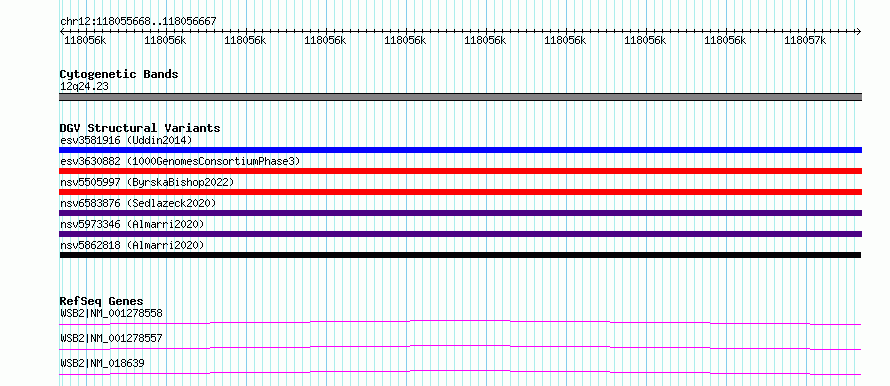The width and height of the screenshot is (890, 386).
Task: Click the 118057k ruler tick label
Action: click(805, 40)
